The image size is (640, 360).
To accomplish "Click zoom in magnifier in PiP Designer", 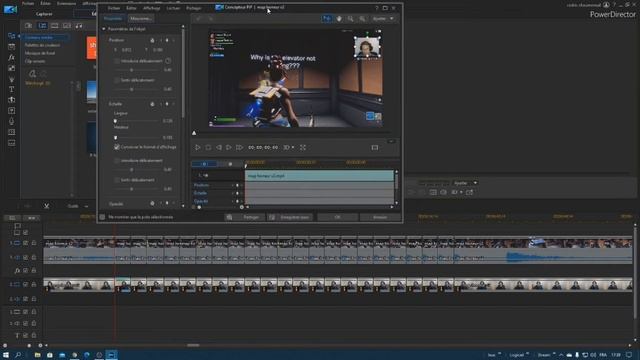I will [x=350, y=18].
